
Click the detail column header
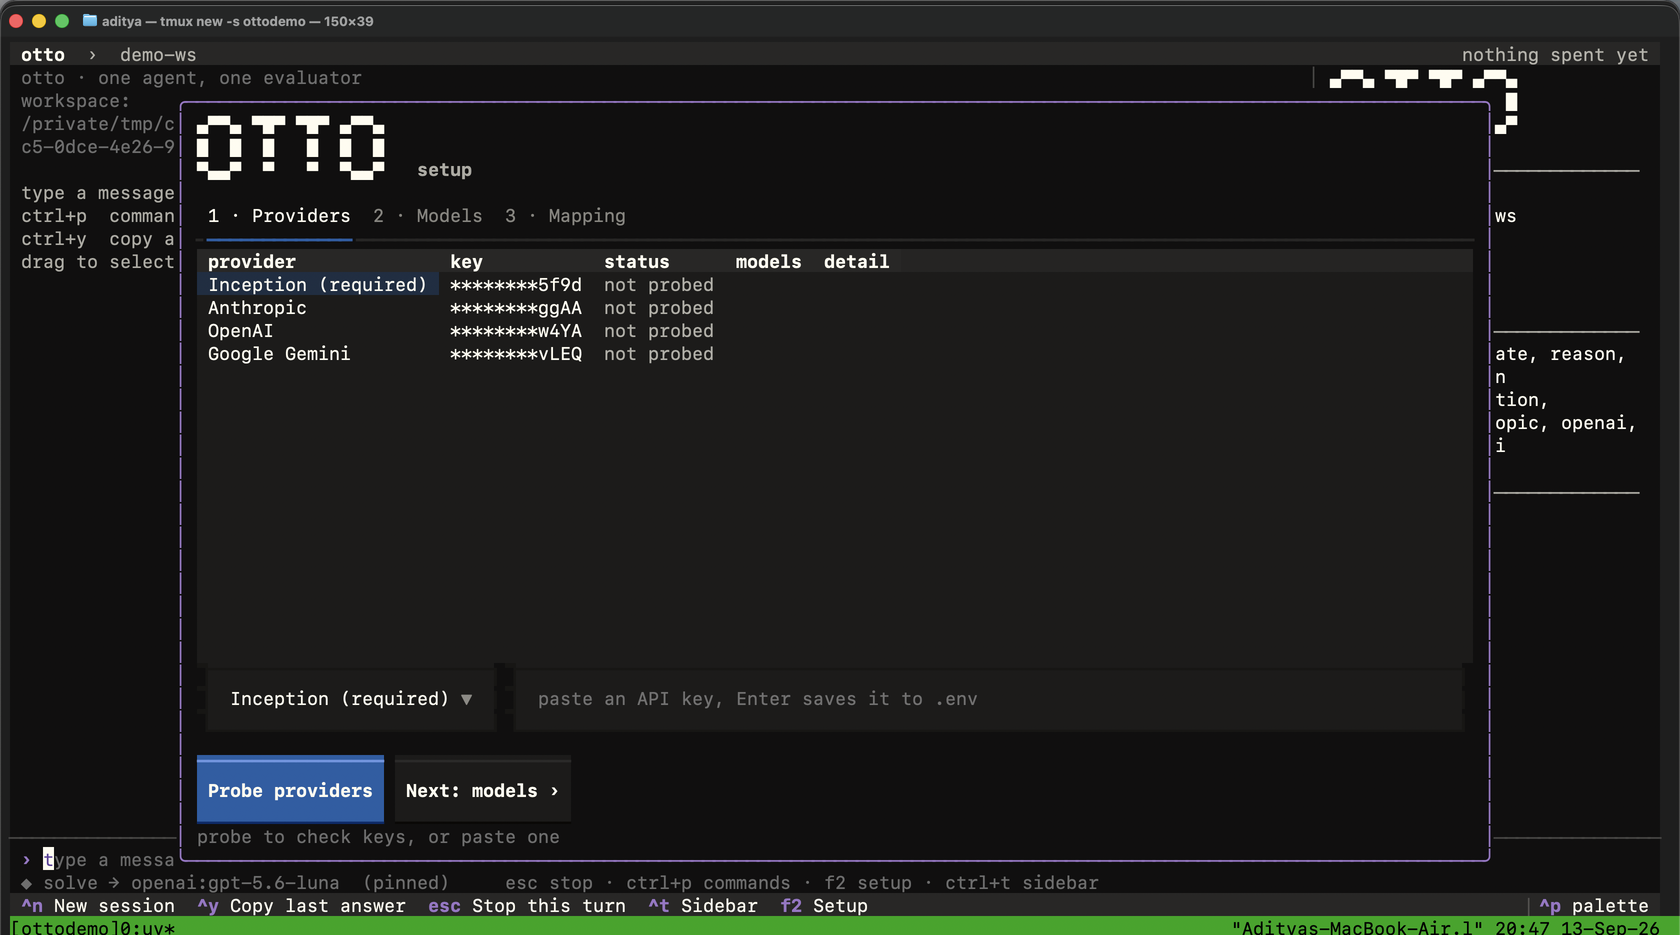tap(857, 262)
